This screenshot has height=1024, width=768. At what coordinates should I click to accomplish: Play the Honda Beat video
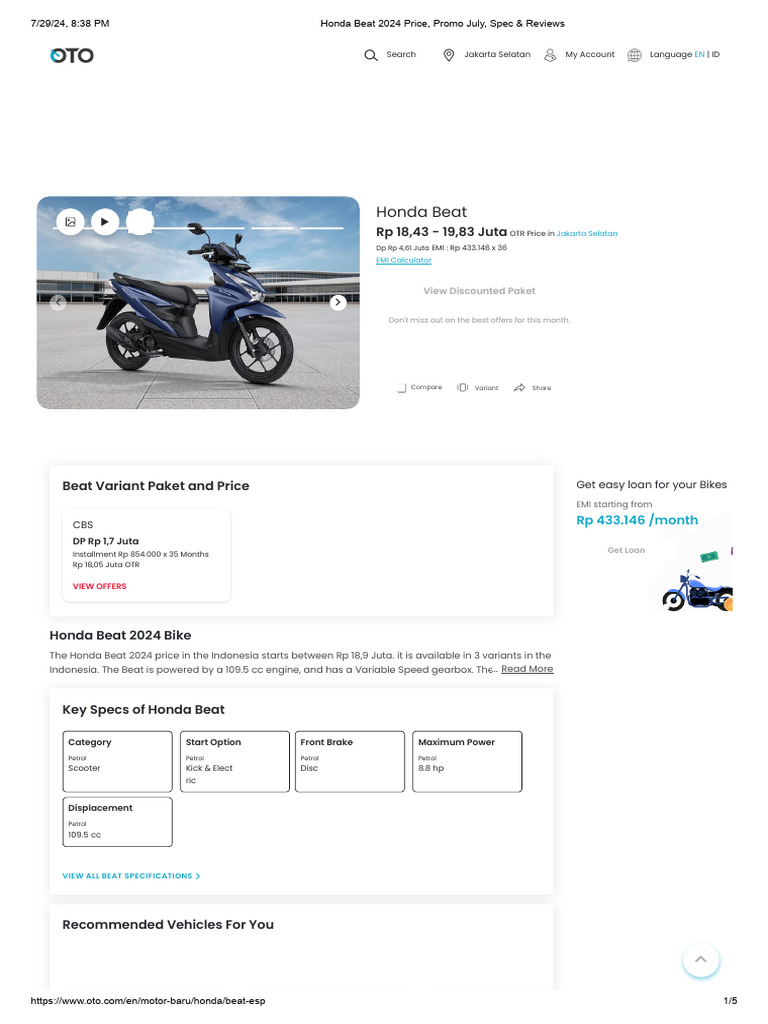104,222
